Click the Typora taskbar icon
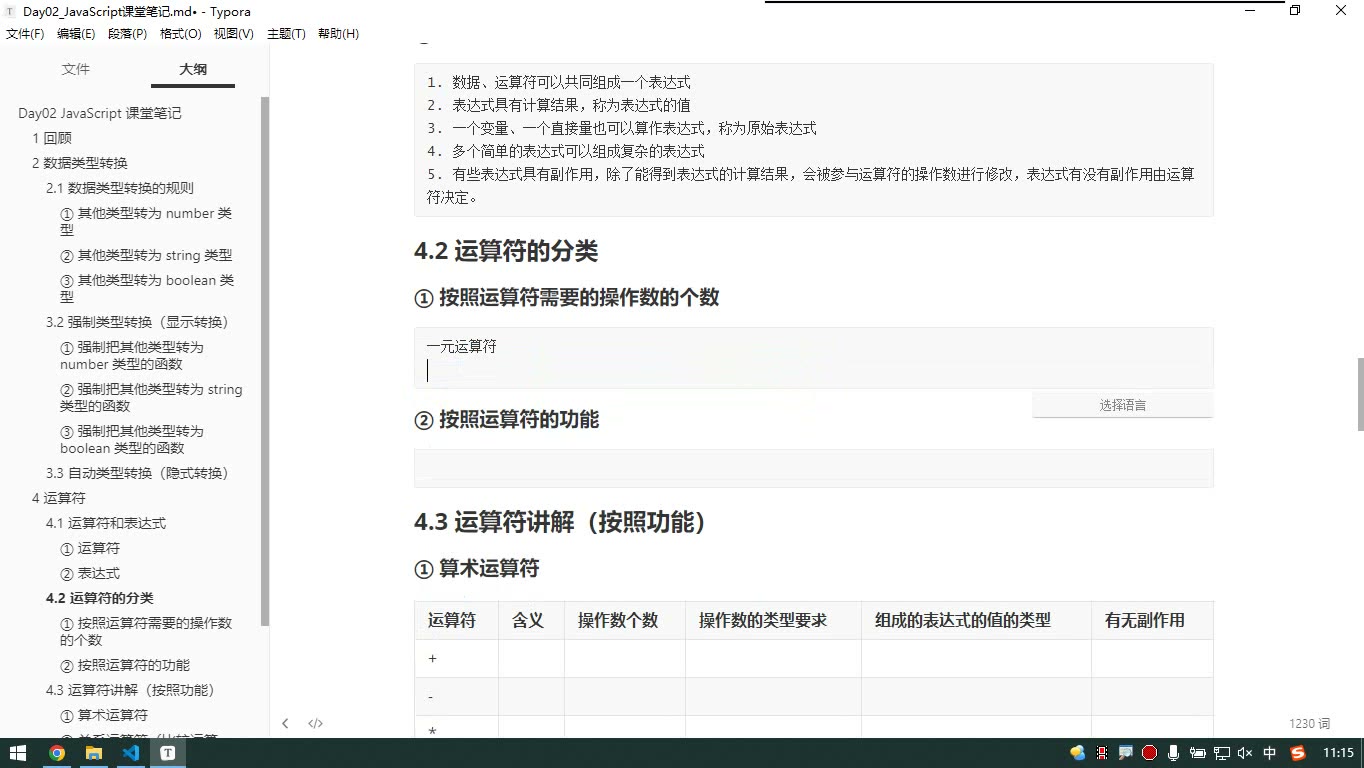1364x768 pixels. click(x=168, y=753)
